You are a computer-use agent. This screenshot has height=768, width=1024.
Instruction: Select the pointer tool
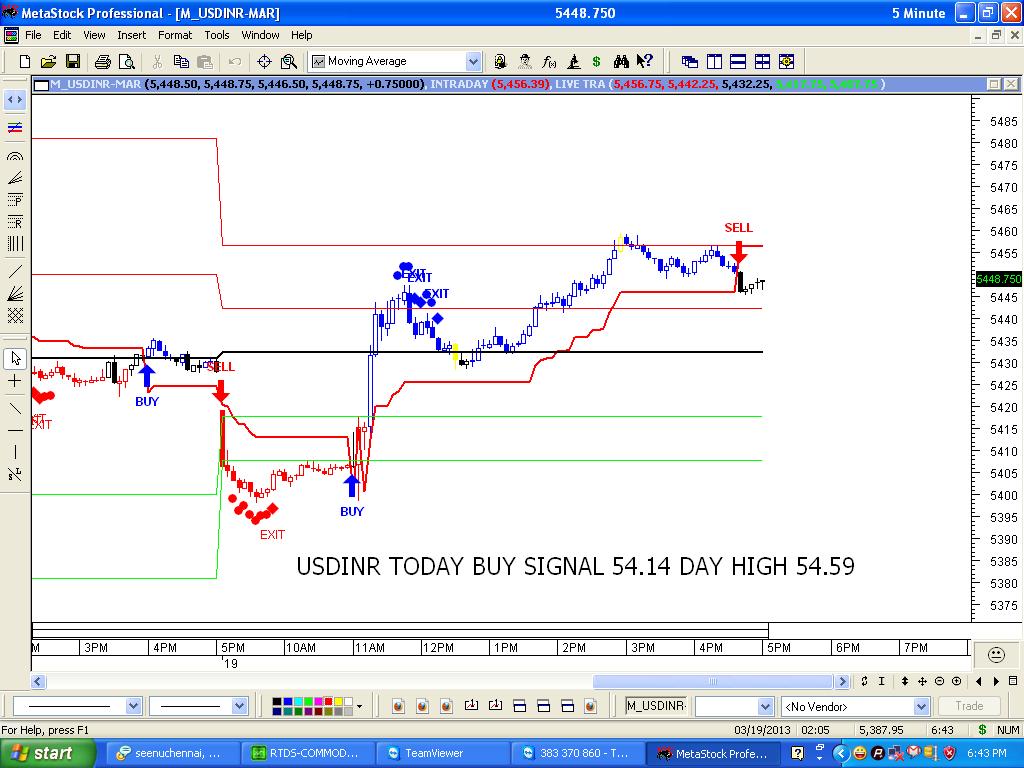tap(14, 357)
